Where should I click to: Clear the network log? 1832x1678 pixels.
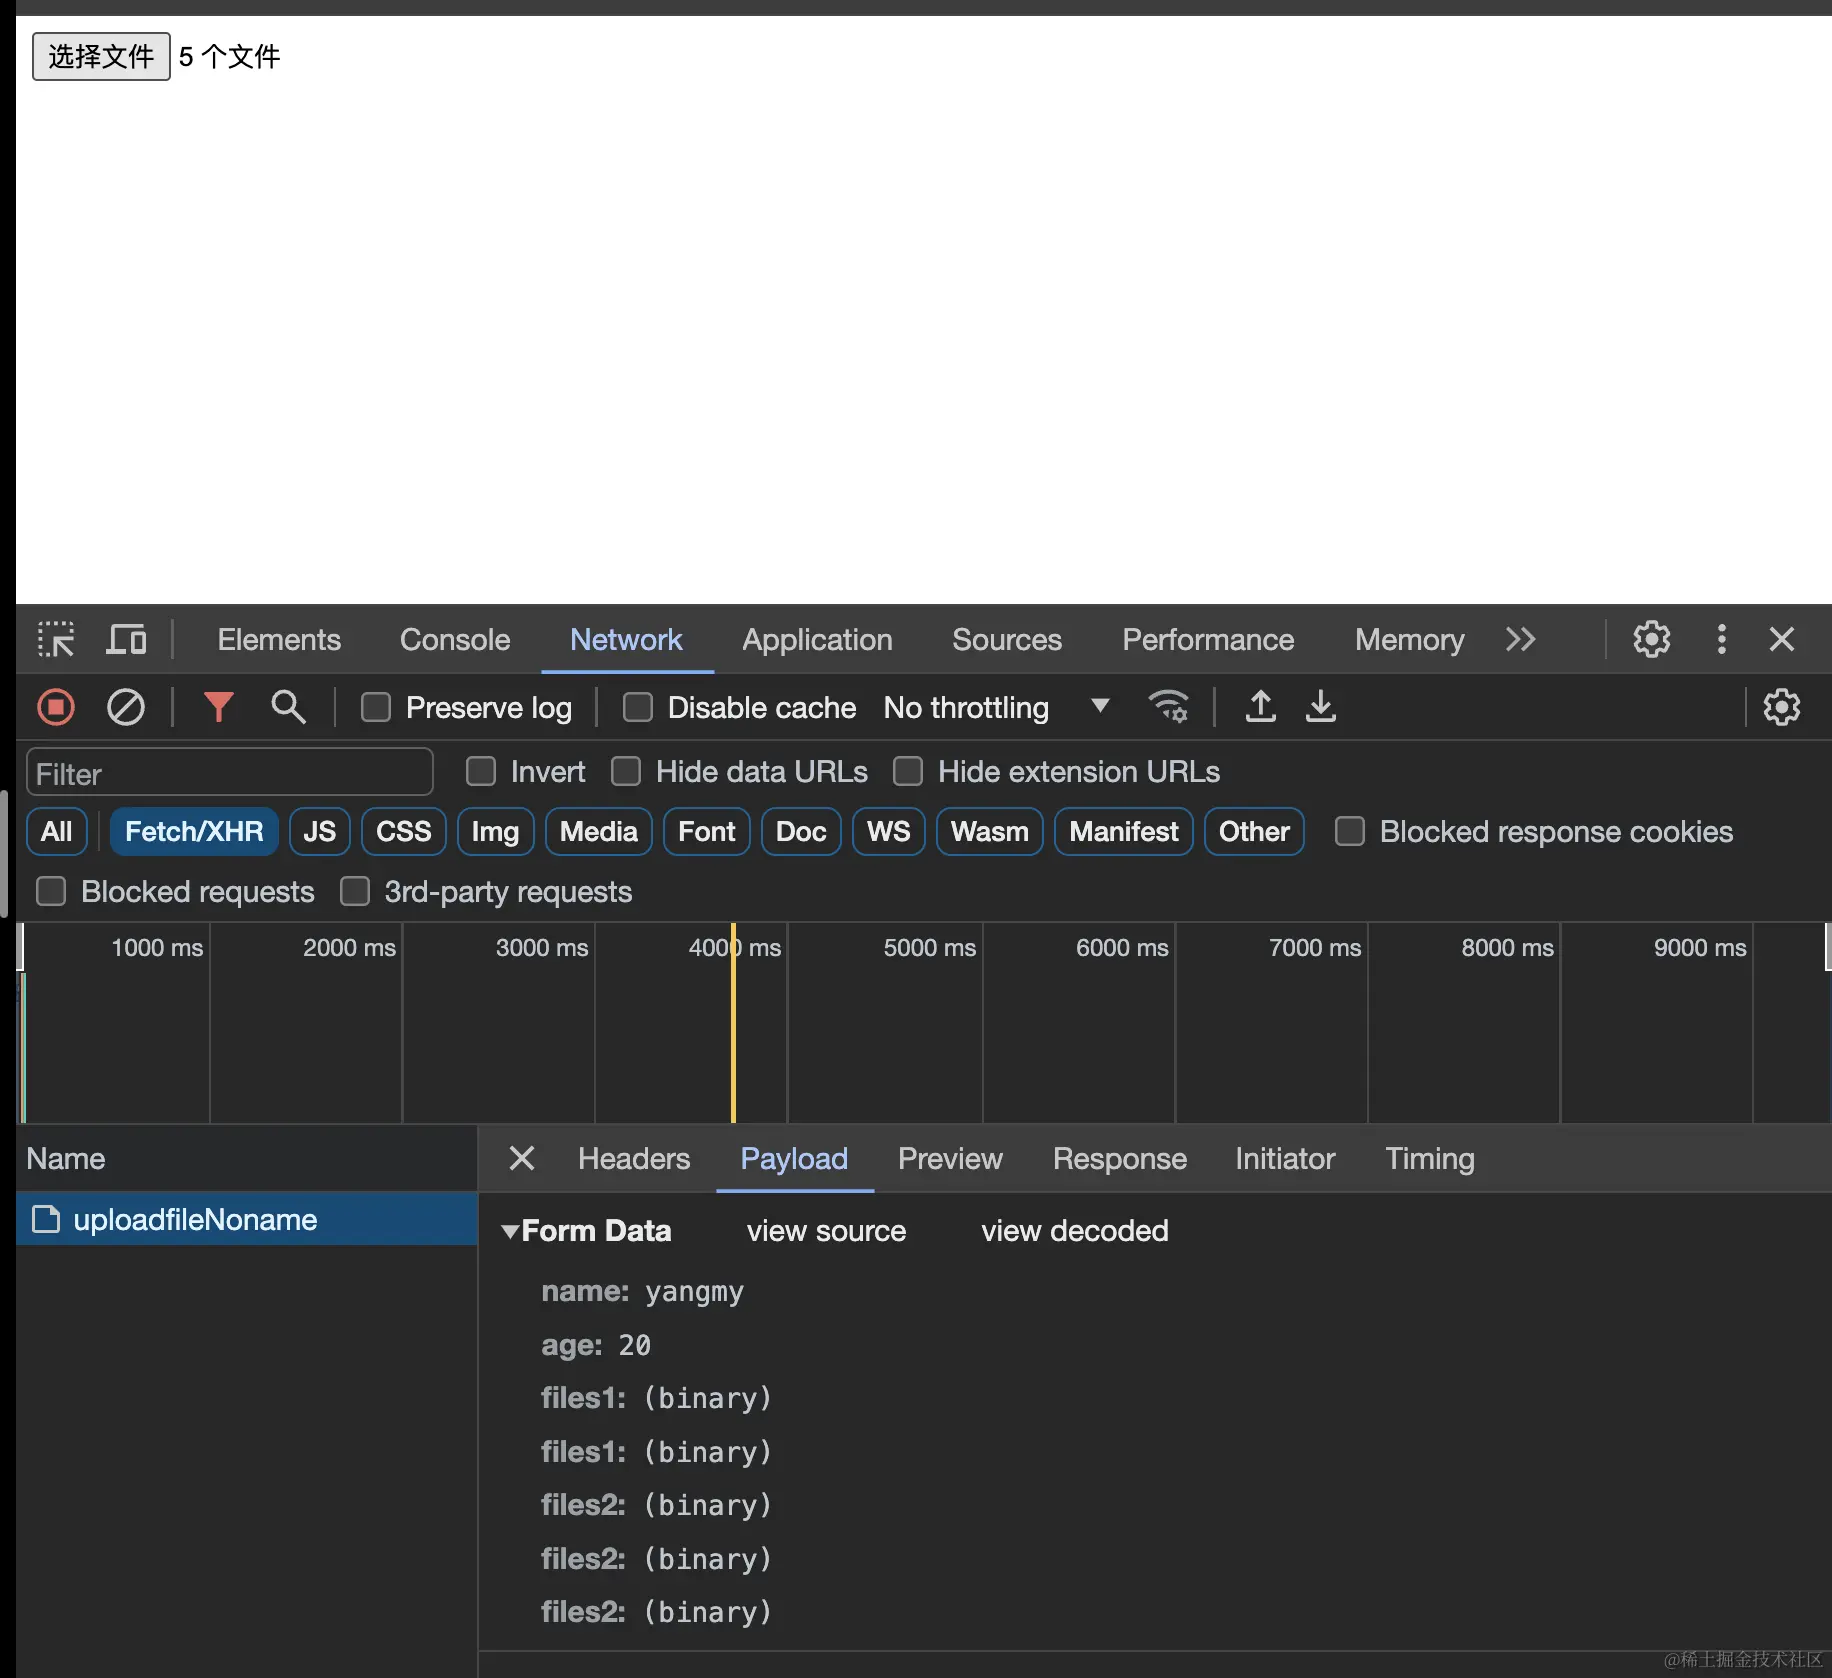coord(126,708)
